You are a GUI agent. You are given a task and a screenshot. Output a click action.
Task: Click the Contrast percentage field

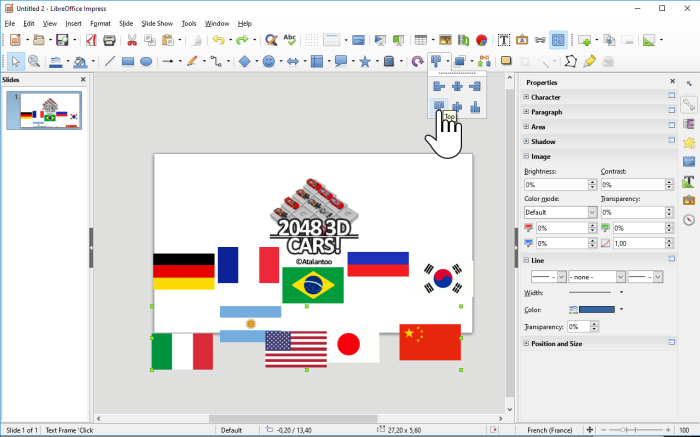point(633,184)
